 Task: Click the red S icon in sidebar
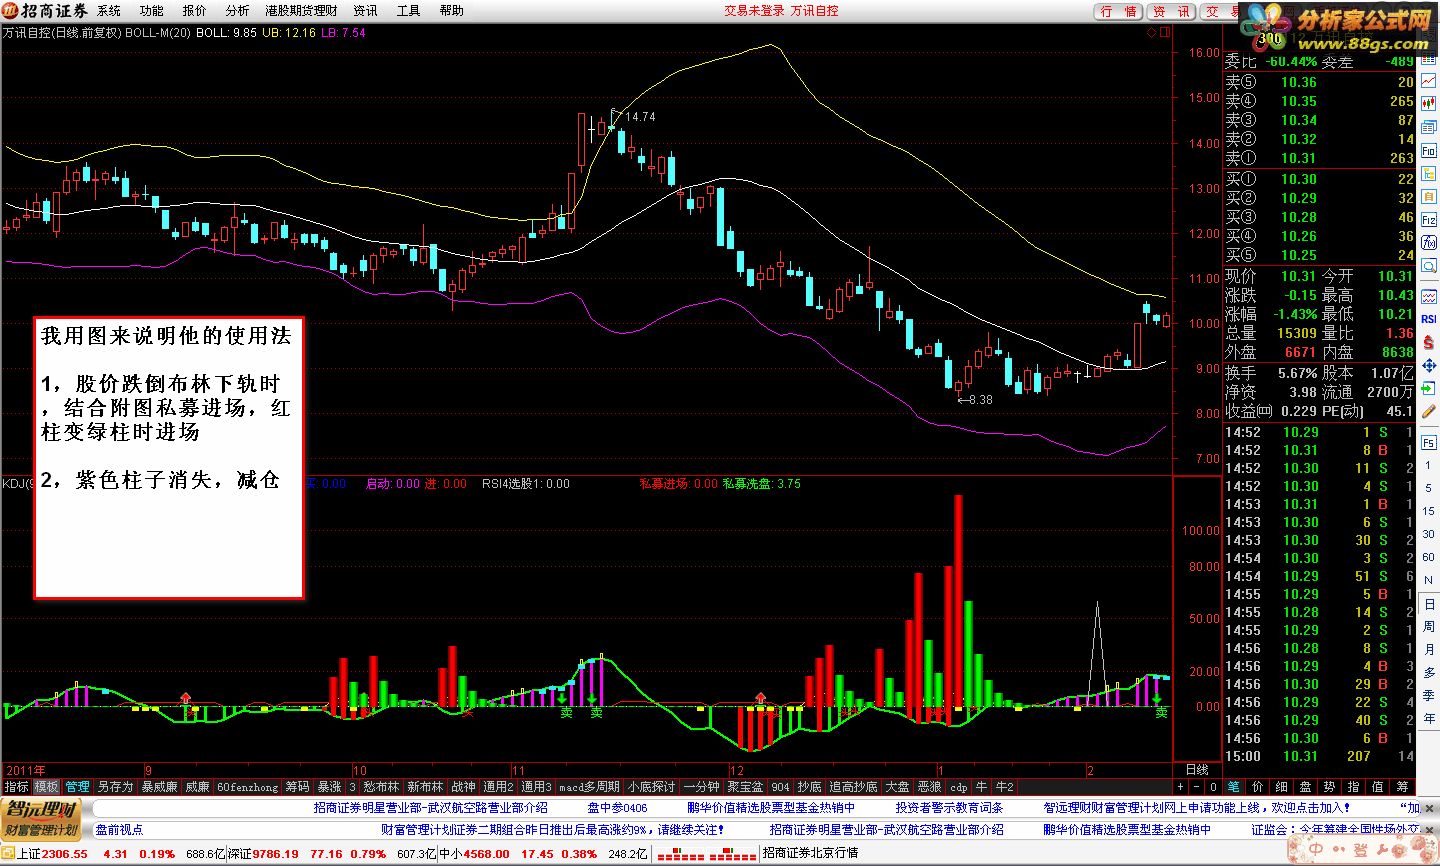click(x=1429, y=342)
